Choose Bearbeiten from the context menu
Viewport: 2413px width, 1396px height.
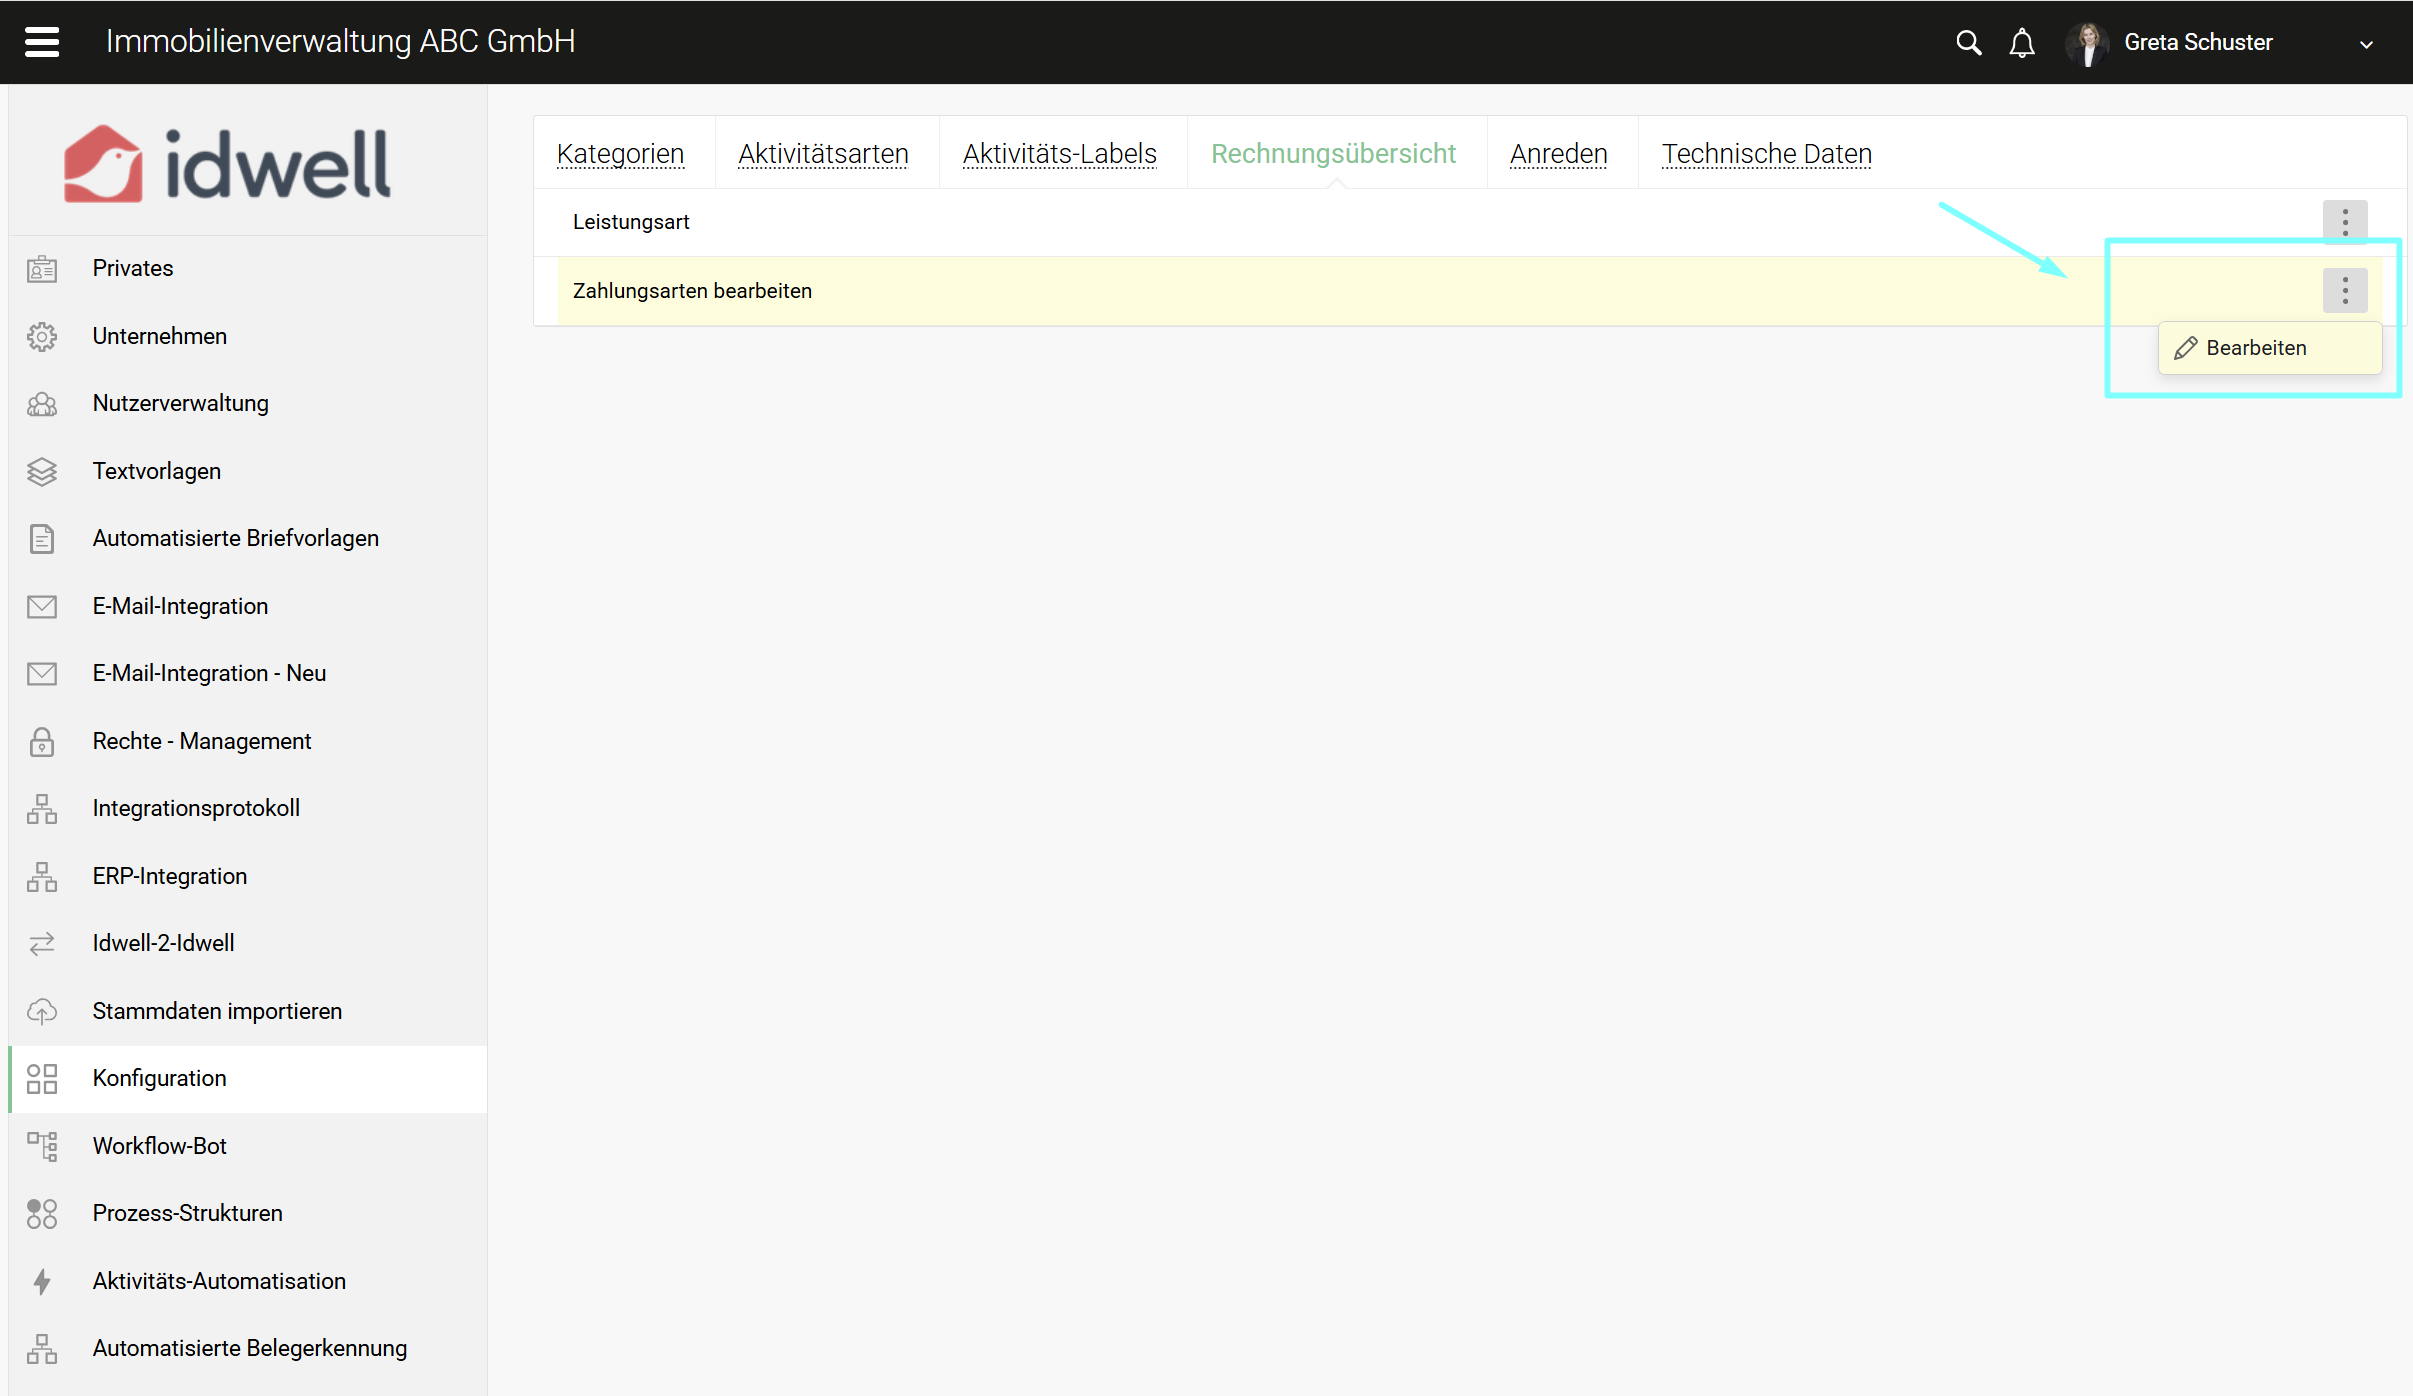click(2255, 348)
